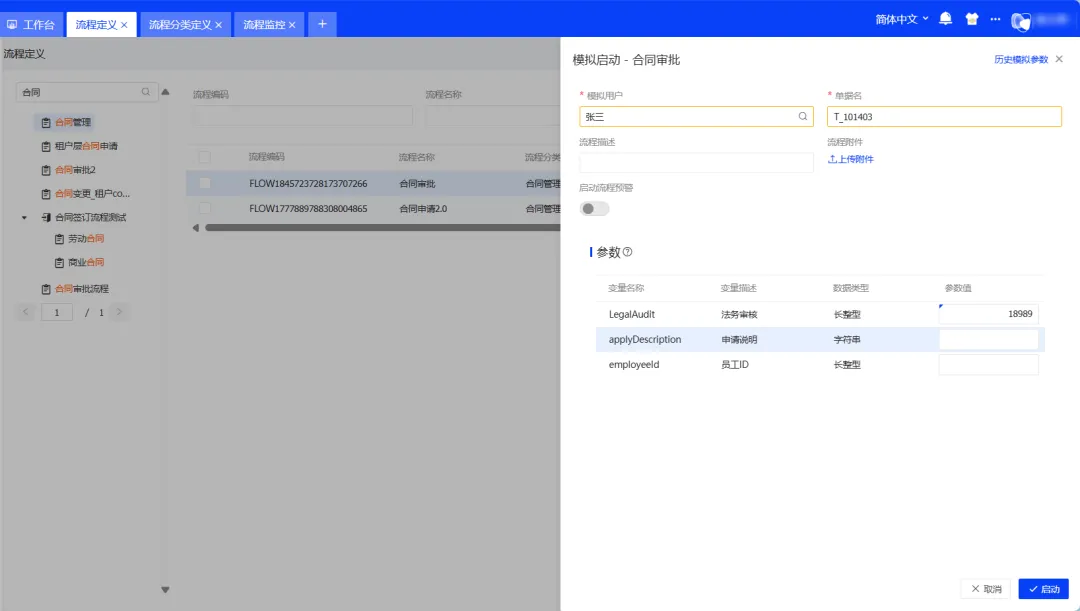Click the applyDescription parameter value field
Screen dimensions: 1080x611
[988, 340]
